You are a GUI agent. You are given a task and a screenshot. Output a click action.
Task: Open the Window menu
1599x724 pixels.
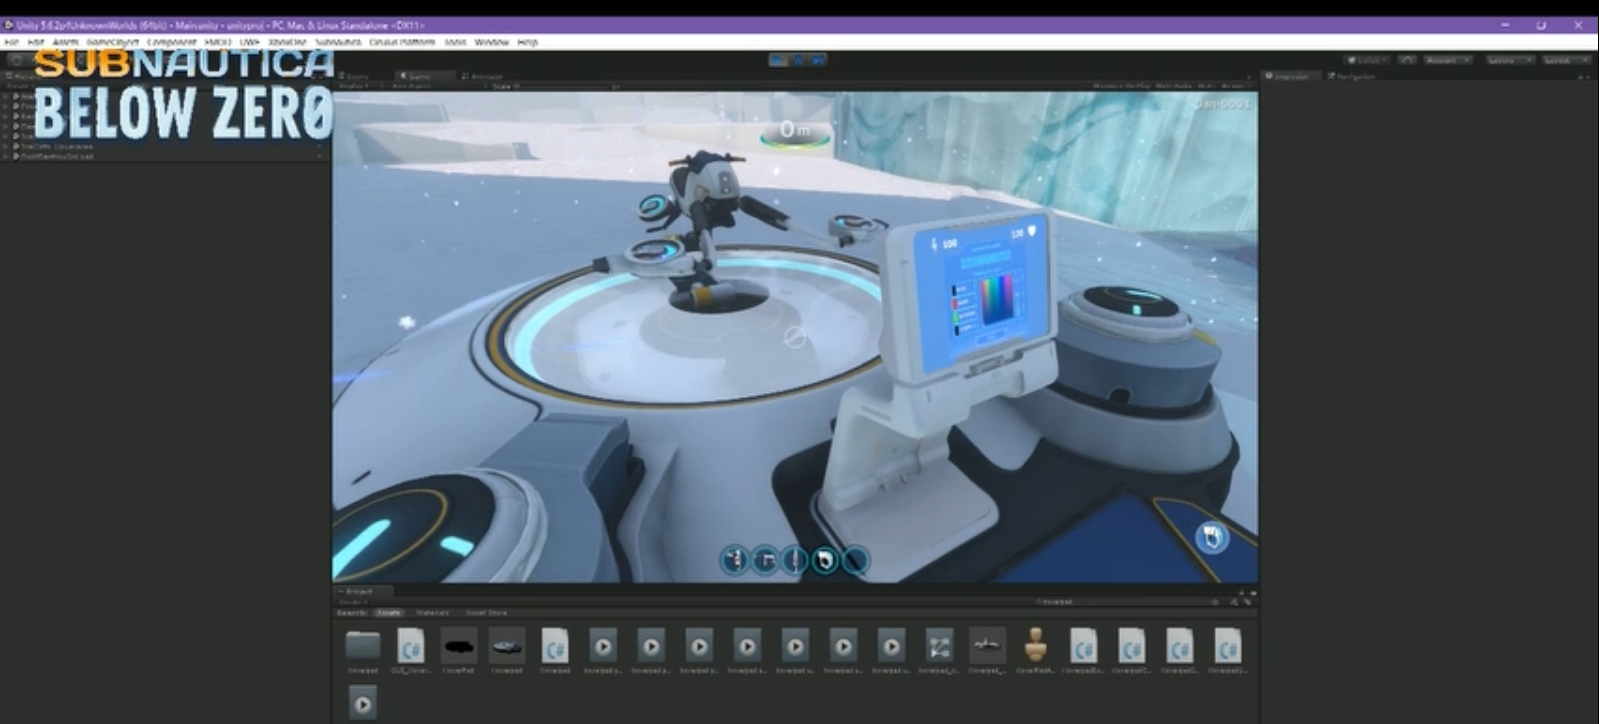tap(491, 42)
